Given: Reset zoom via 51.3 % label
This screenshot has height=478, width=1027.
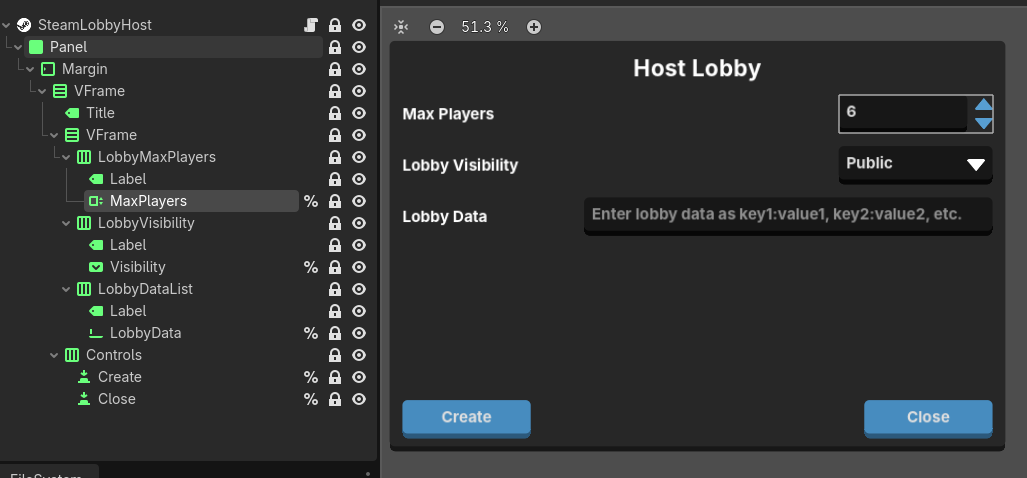Looking at the screenshot, I should [x=485, y=27].
